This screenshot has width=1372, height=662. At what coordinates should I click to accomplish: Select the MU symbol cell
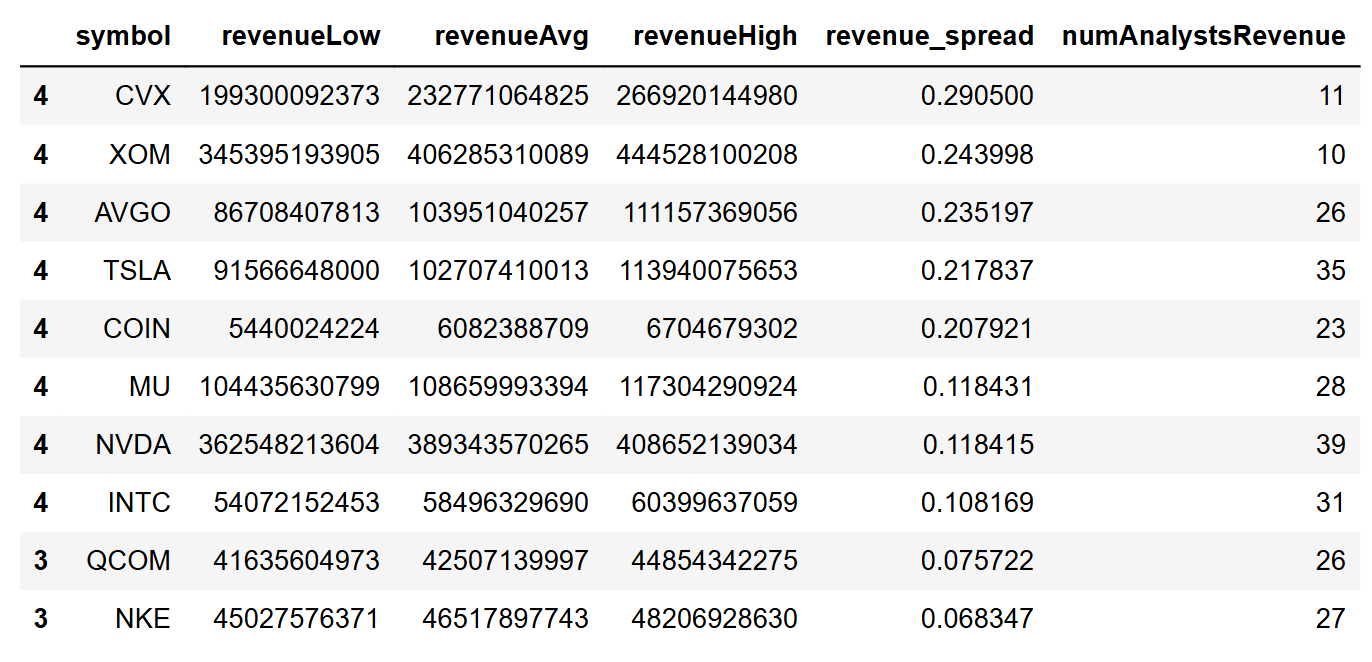(x=150, y=386)
